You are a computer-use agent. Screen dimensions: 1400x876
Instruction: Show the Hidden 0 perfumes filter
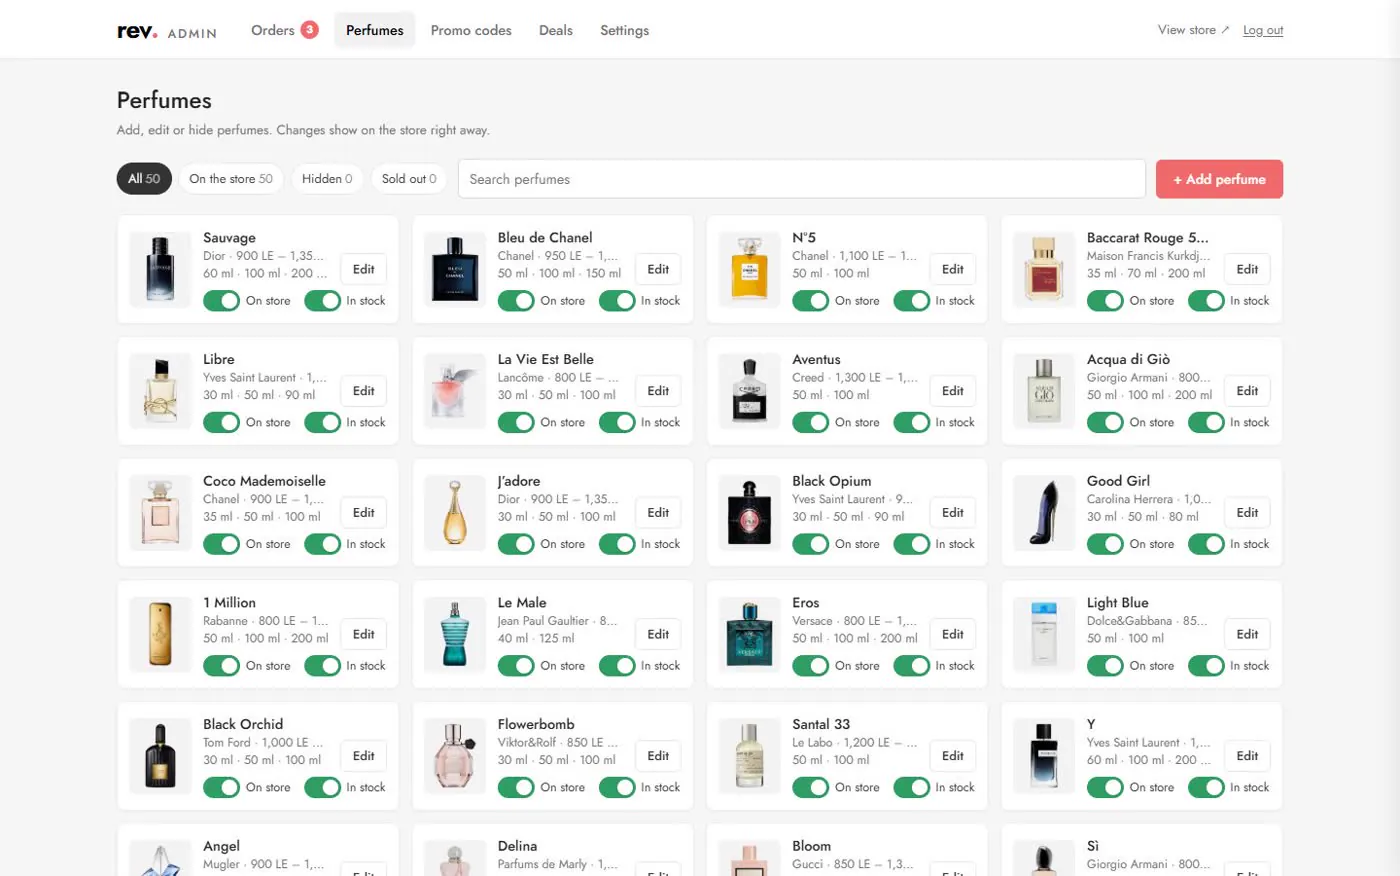[x=327, y=179]
